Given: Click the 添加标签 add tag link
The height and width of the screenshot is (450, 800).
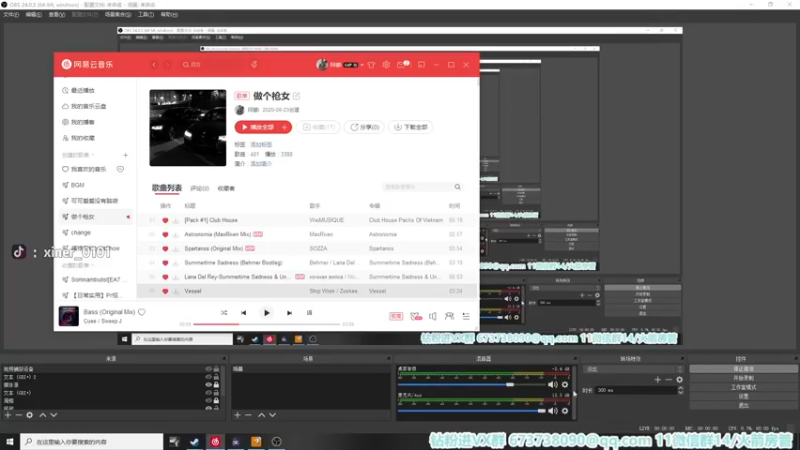Looking at the screenshot, I should [261, 144].
